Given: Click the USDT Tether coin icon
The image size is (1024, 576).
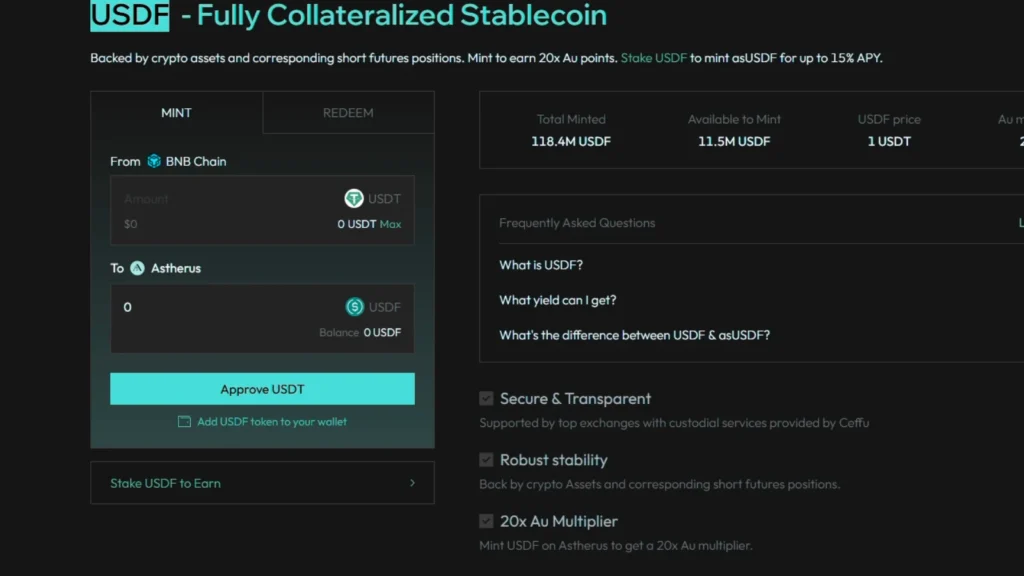Looking at the screenshot, I should coord(354,199).
